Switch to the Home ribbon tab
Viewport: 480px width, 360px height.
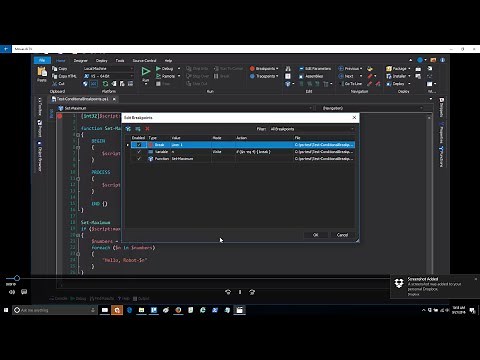pyautogui.click(x=61, y=60)
